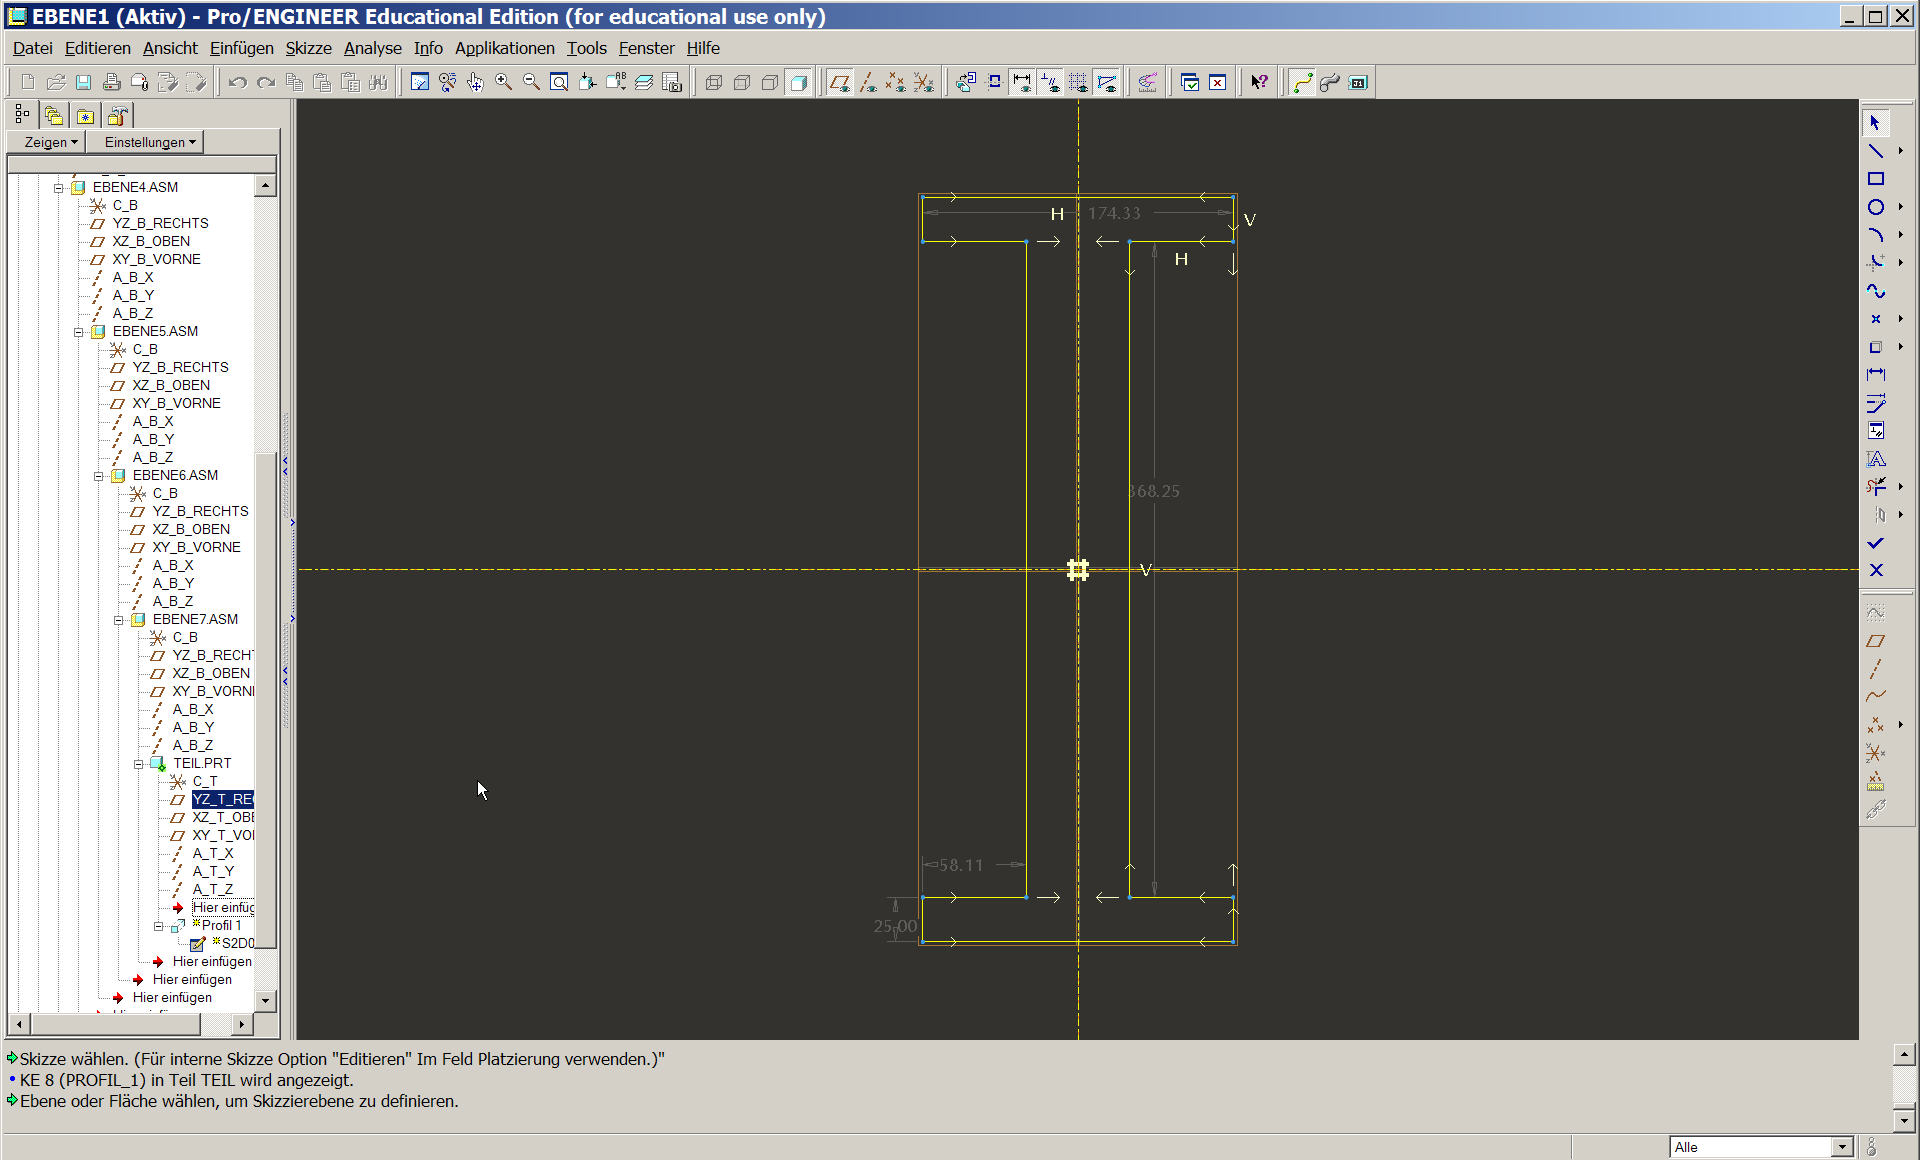Select the Arc sketch tool
The width and height of the screenshot is (1920, 1160).
1876,235
